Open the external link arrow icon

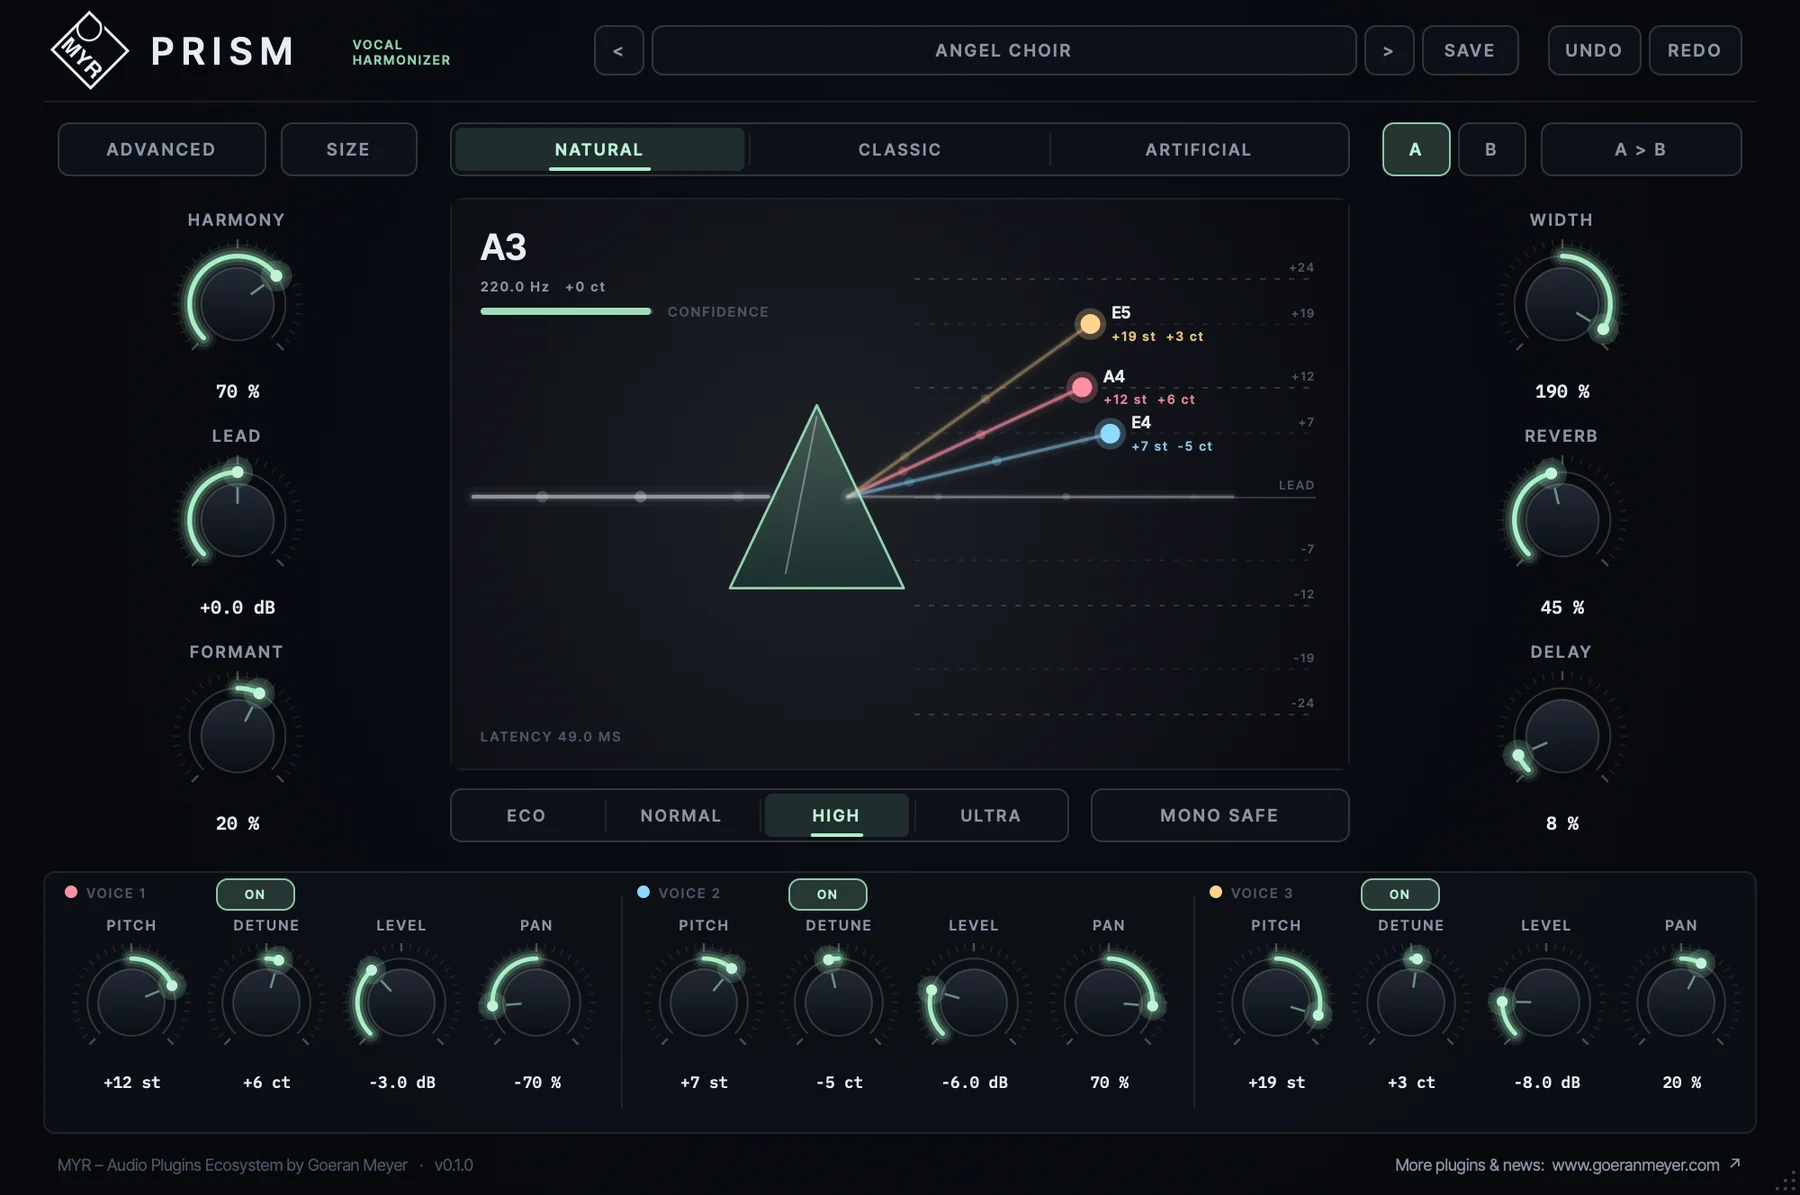pos(1736,1163)
